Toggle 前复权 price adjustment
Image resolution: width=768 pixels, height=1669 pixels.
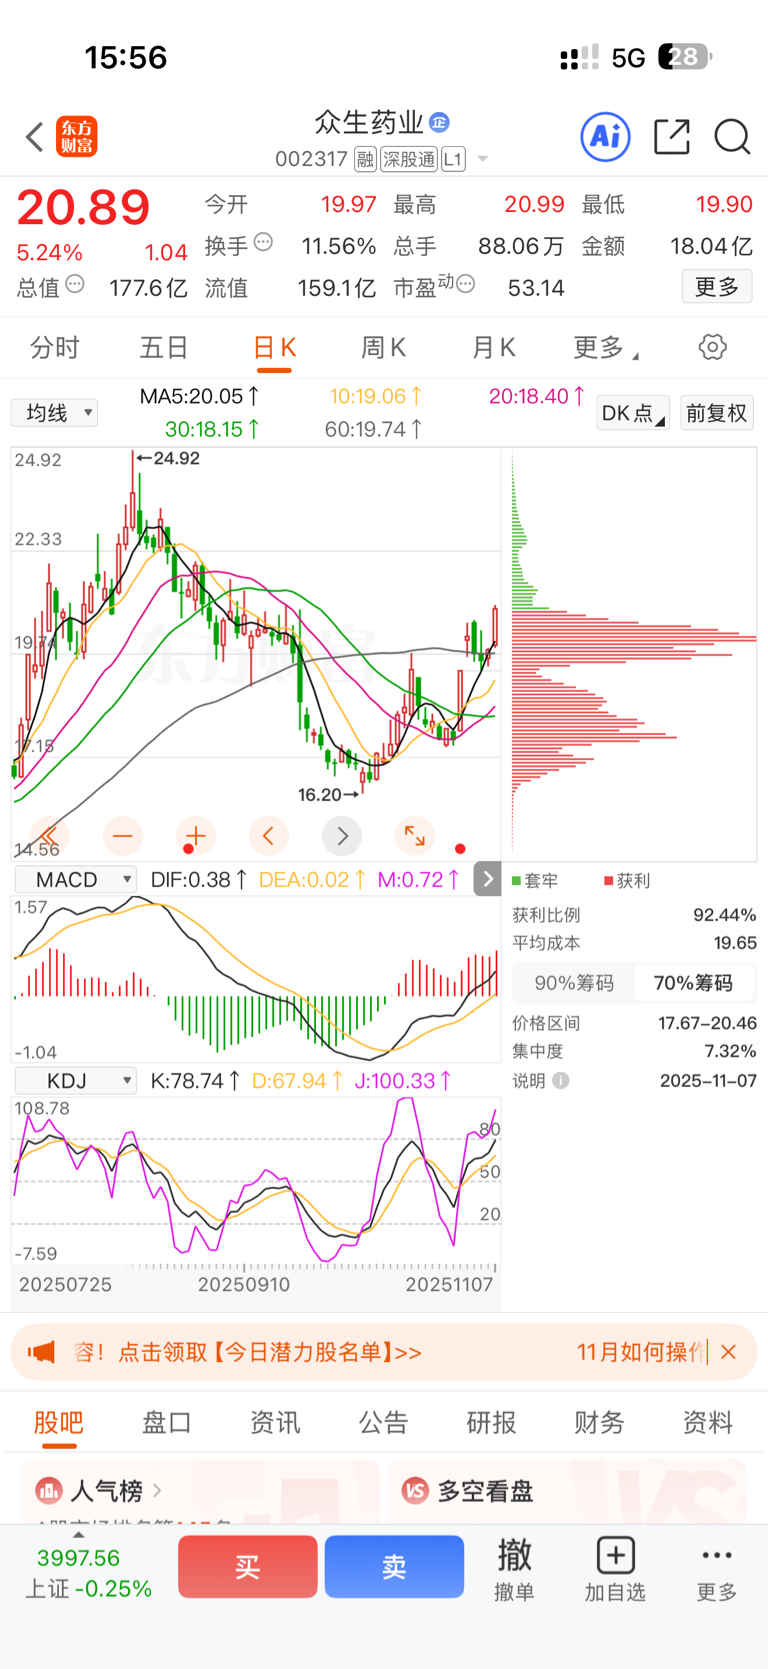[717, 413]
